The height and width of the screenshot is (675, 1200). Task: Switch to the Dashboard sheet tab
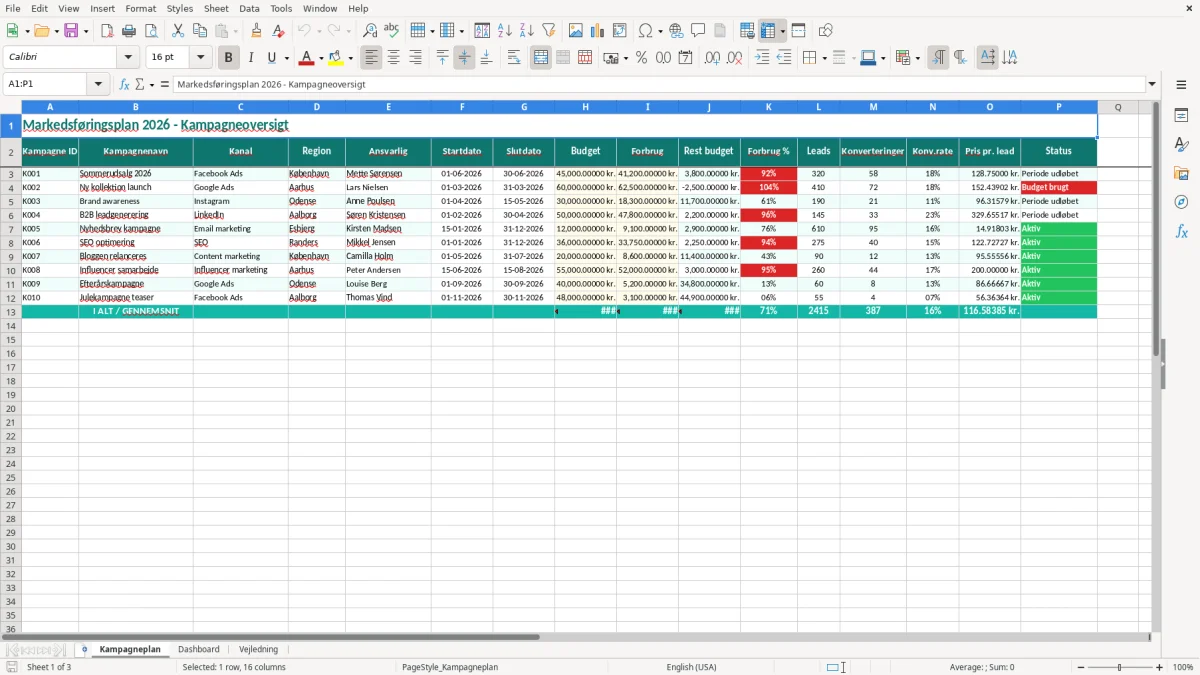pos(199,649)
